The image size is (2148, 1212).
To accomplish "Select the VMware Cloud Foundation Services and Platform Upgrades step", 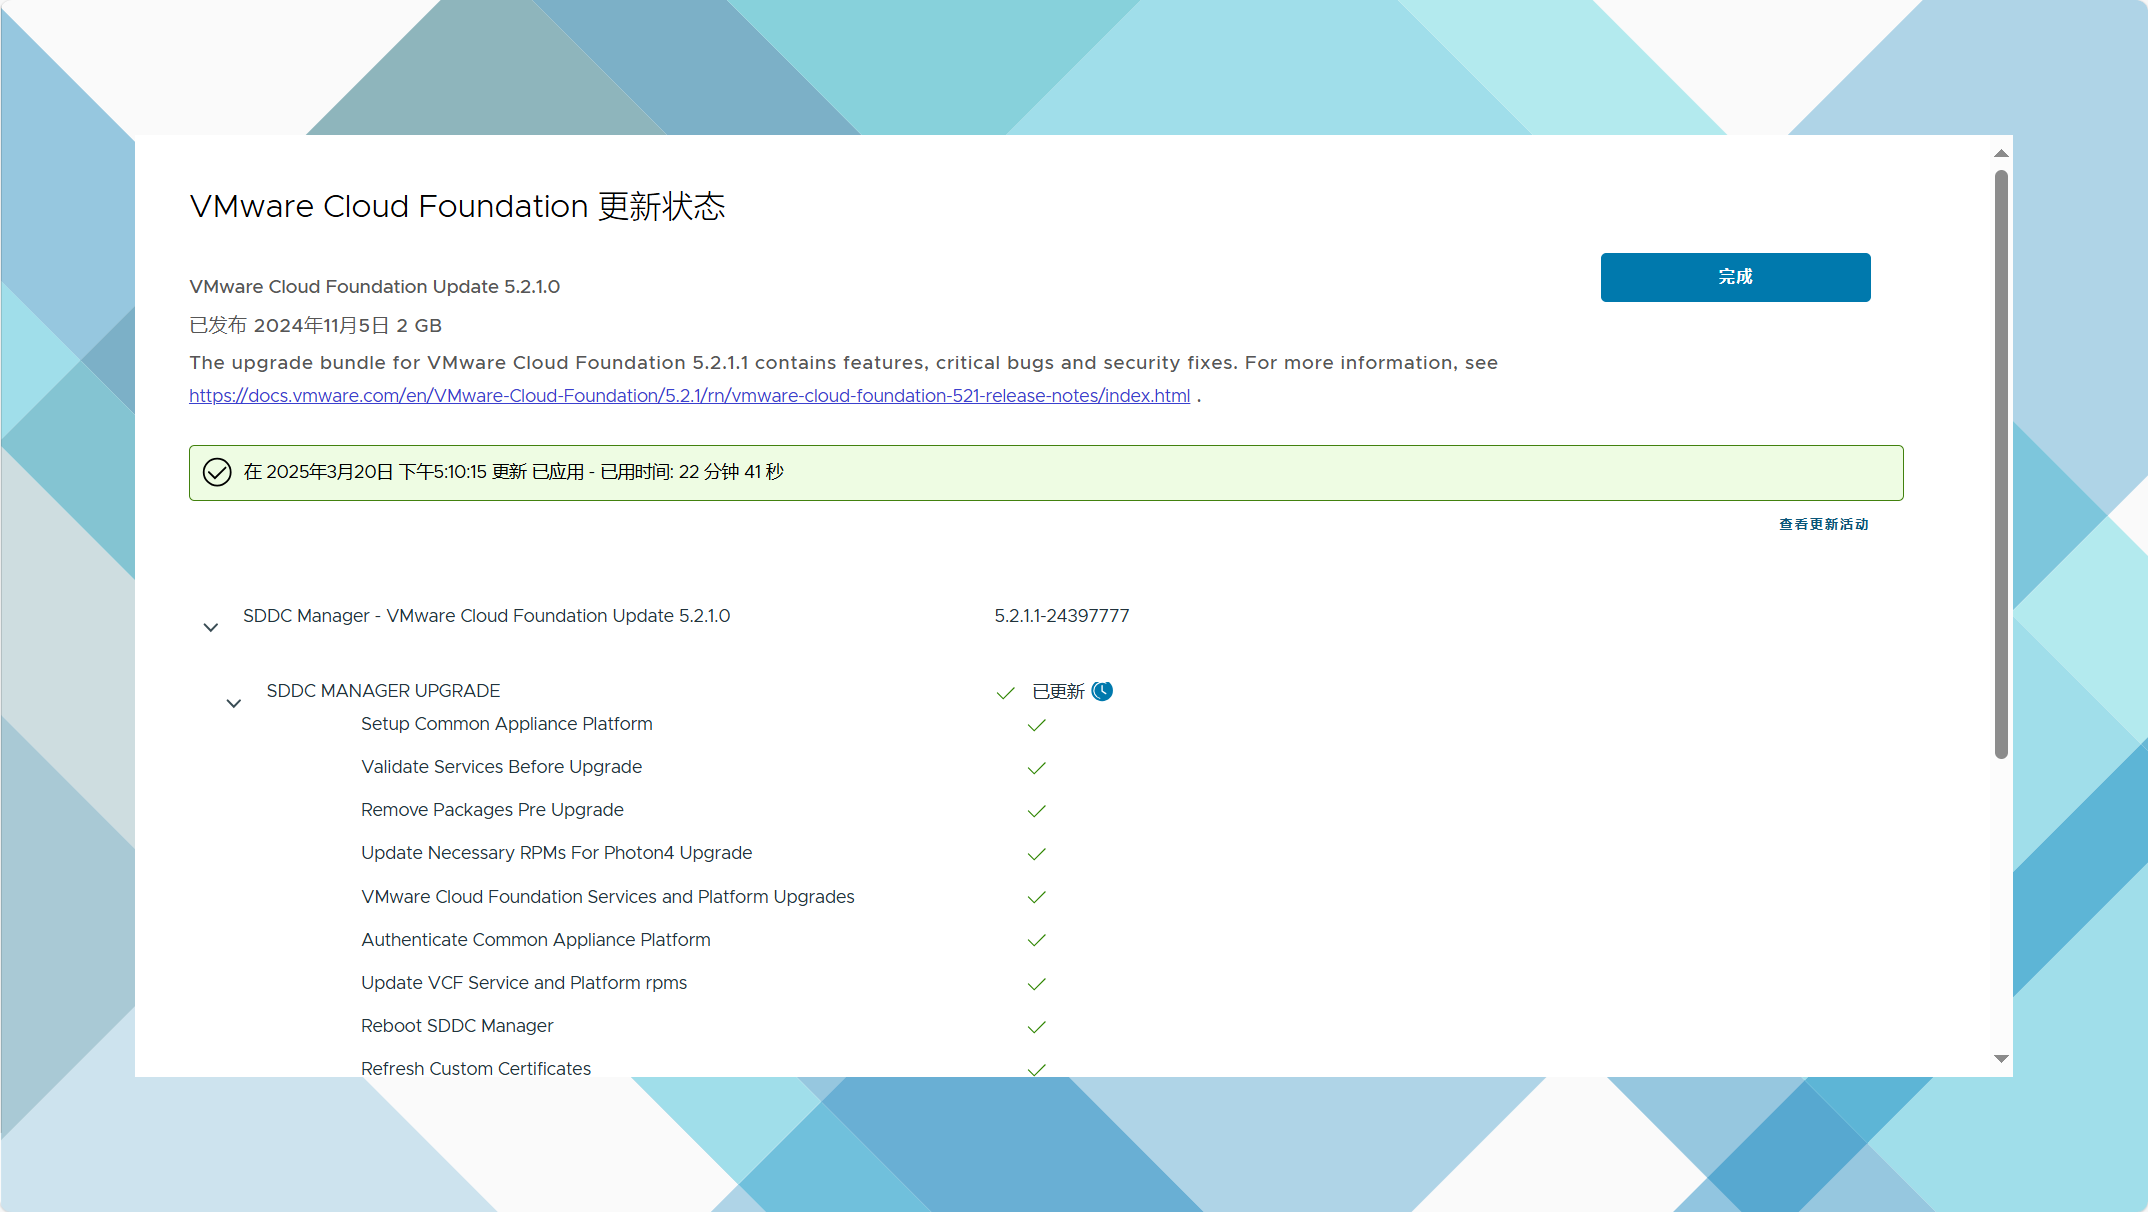I will (x=607, y=897).
